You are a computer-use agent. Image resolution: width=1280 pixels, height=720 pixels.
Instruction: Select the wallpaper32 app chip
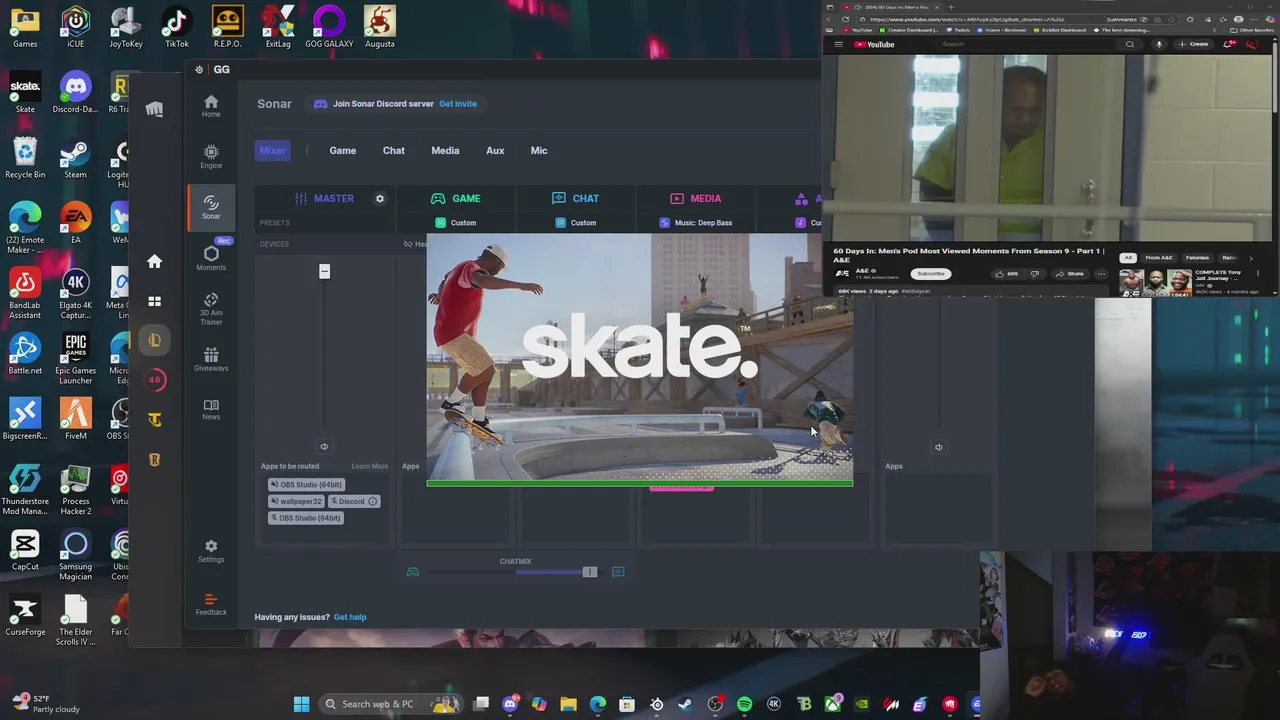296,501
